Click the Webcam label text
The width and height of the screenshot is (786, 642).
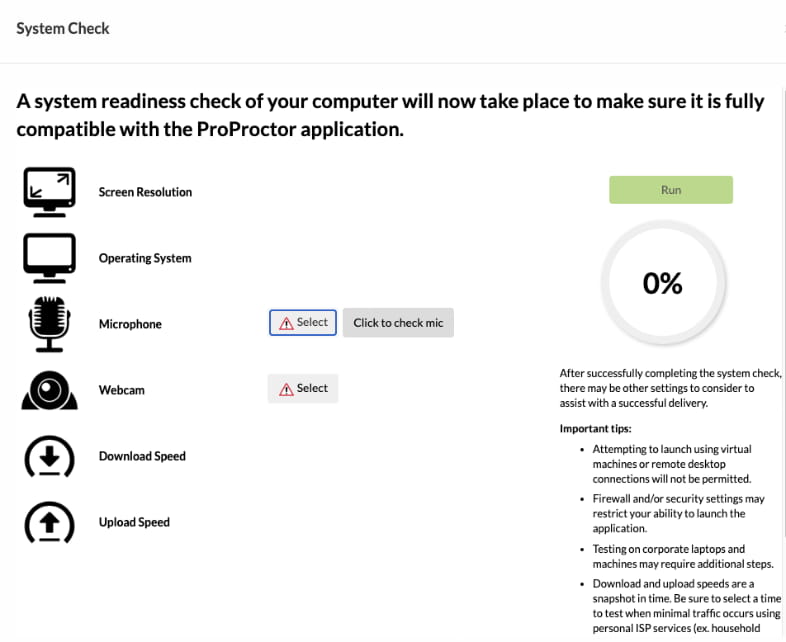[x=121, y=390]
